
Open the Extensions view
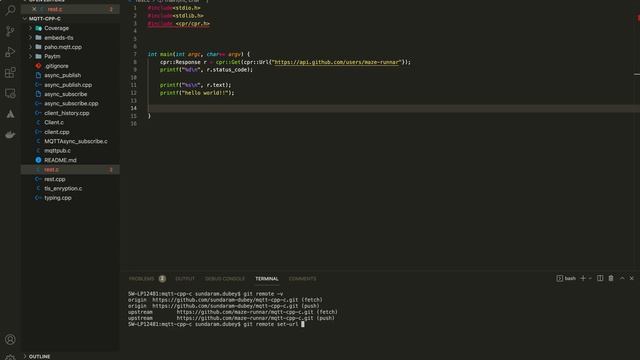click(x=10, y=73)
